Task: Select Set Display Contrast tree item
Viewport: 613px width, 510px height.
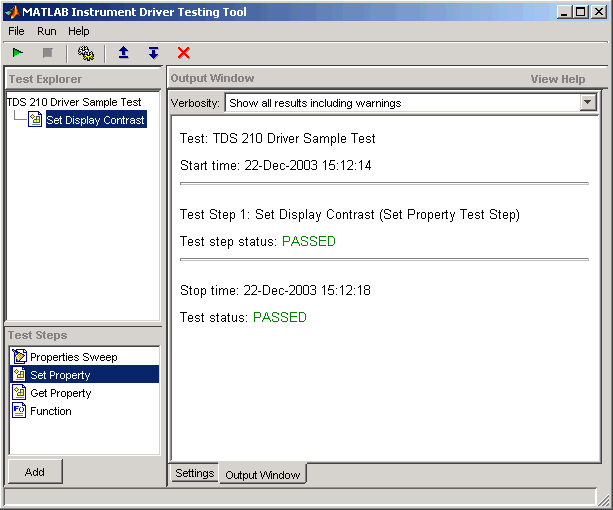Action: click(96, 119)
